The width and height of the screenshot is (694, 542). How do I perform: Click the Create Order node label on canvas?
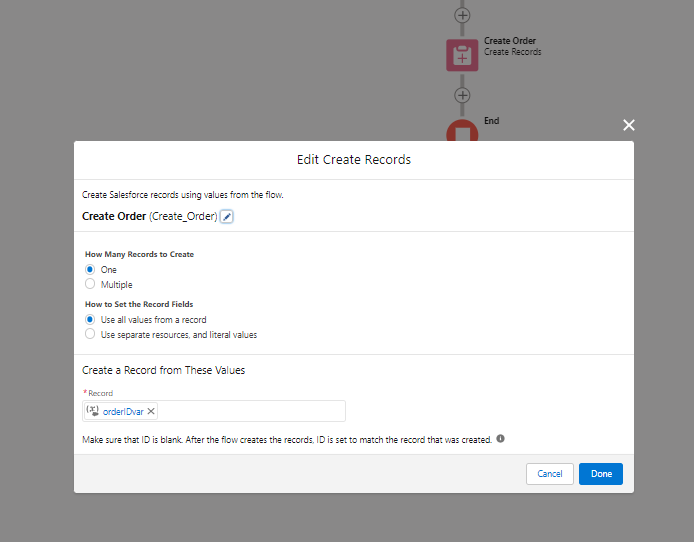coord(510,41)
